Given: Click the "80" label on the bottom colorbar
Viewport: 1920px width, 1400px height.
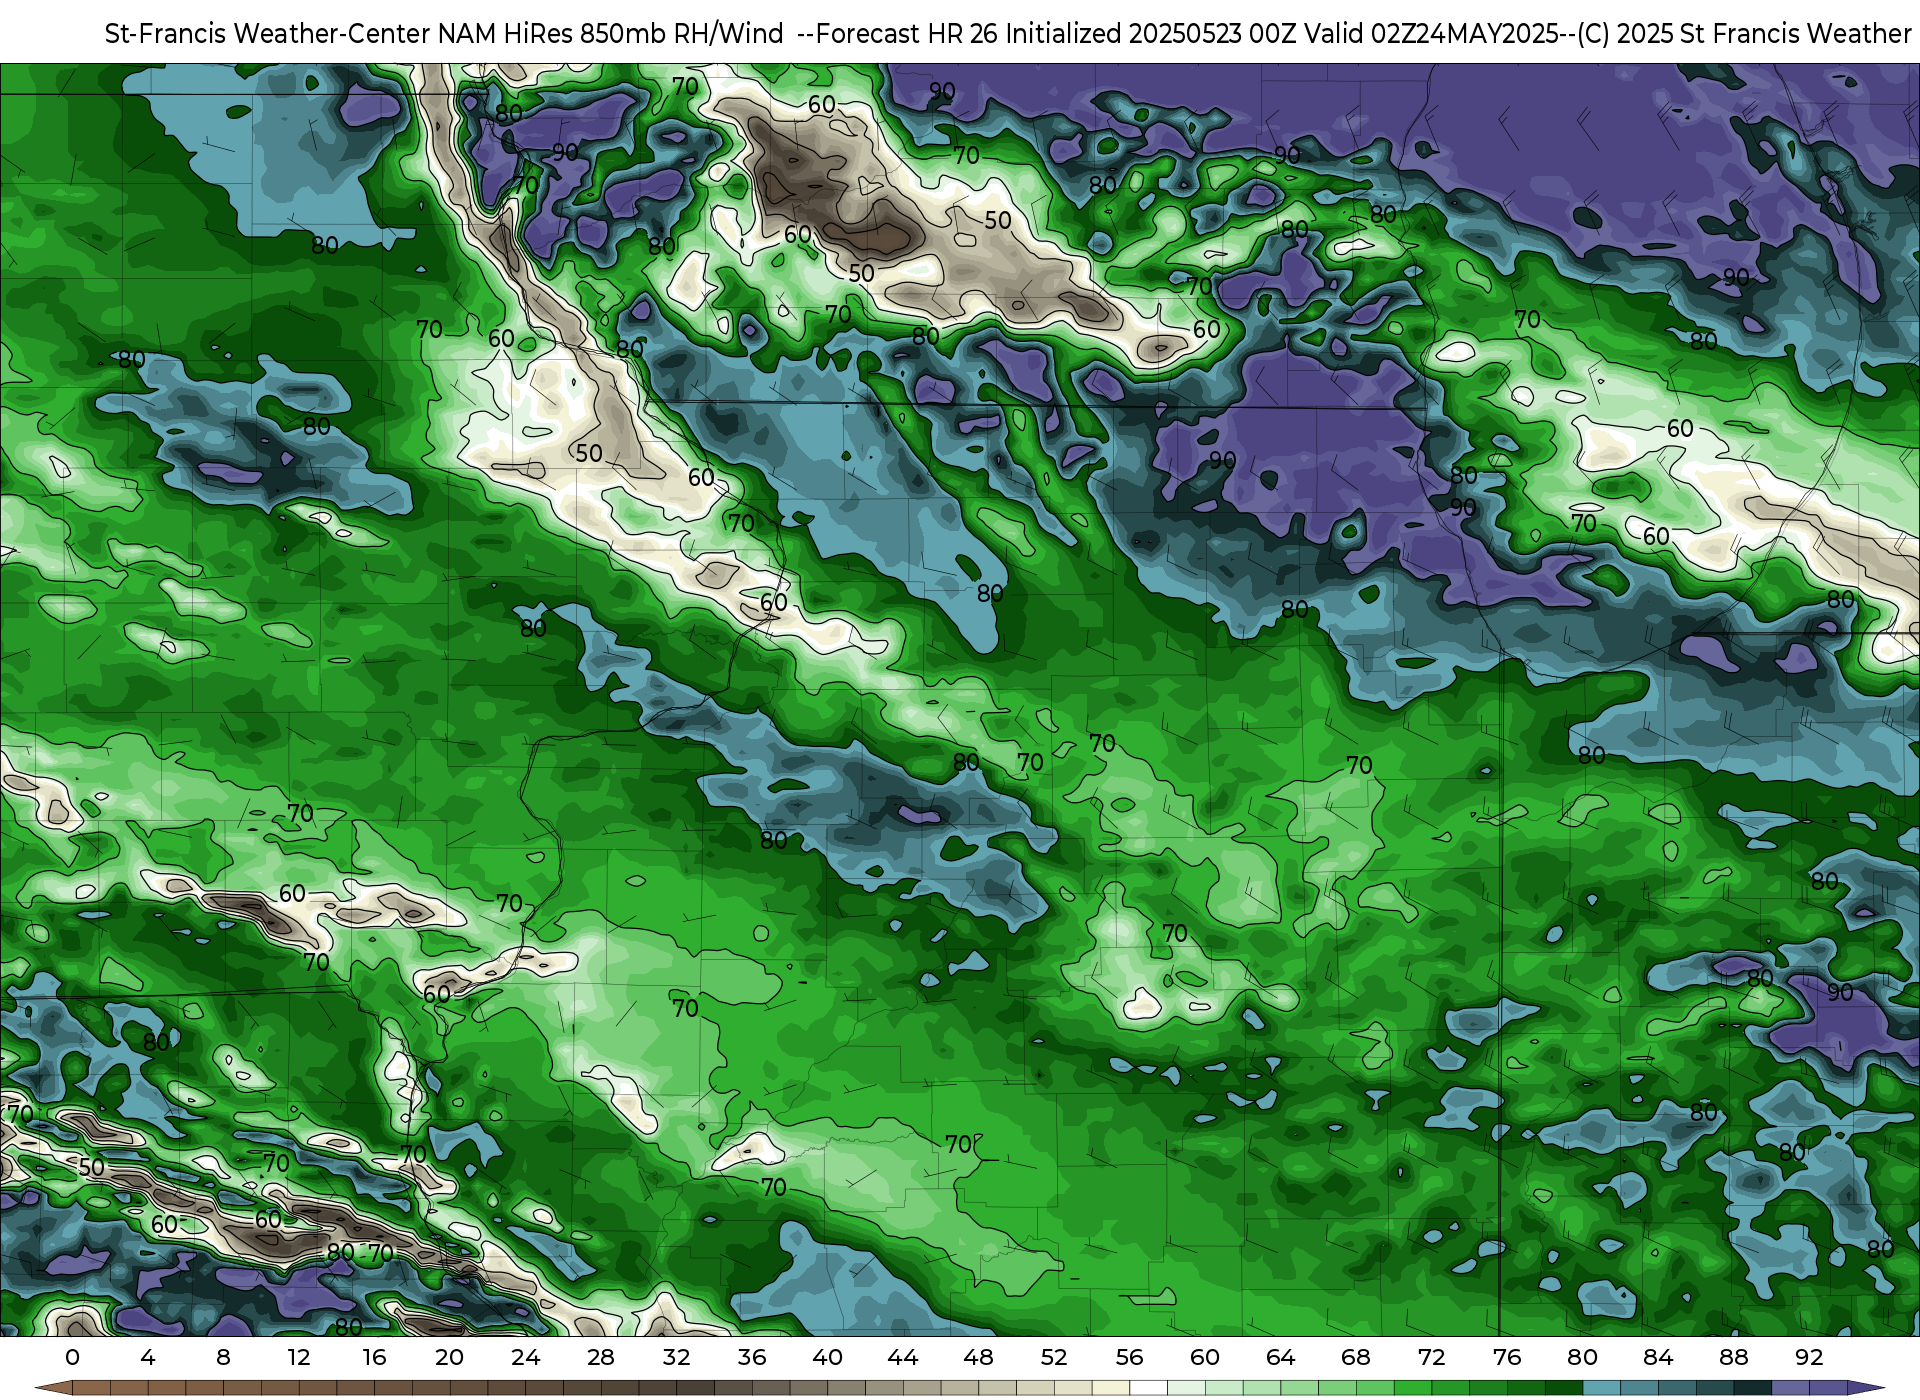Looking at the screenshot, I should (x=1582, y=1357).
